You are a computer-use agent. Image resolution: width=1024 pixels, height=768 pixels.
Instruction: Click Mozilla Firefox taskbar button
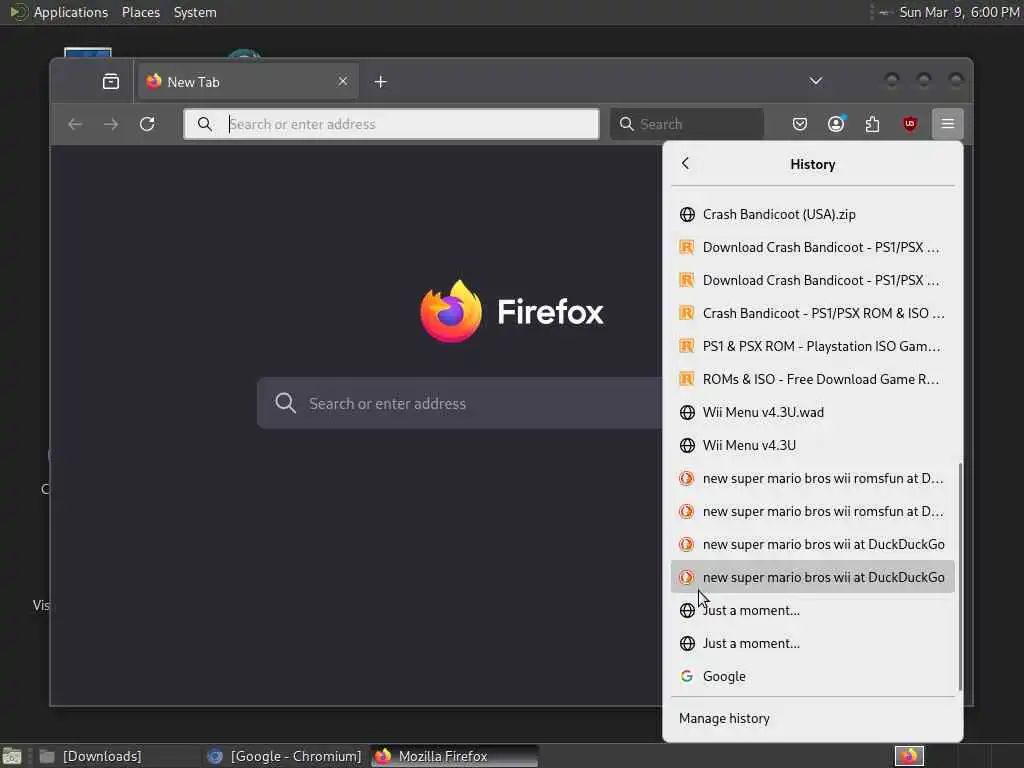(x=455, y=756)
